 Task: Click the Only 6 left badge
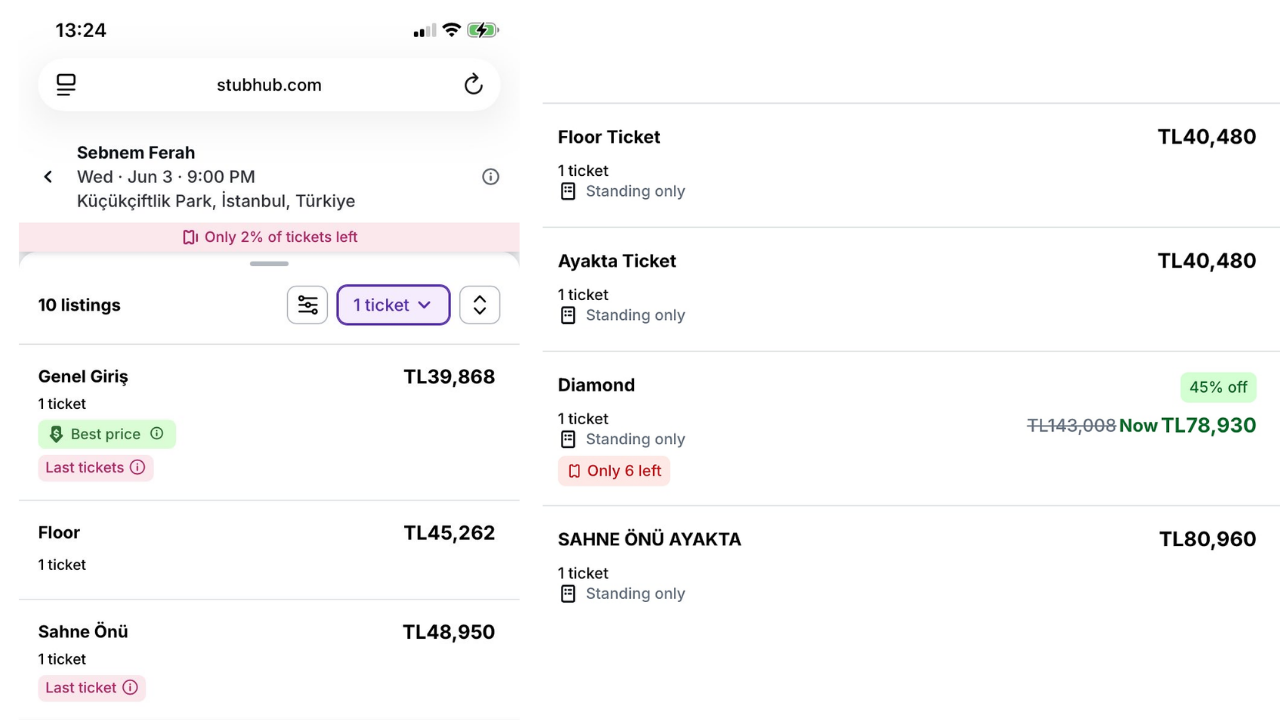tap(614, 471)
